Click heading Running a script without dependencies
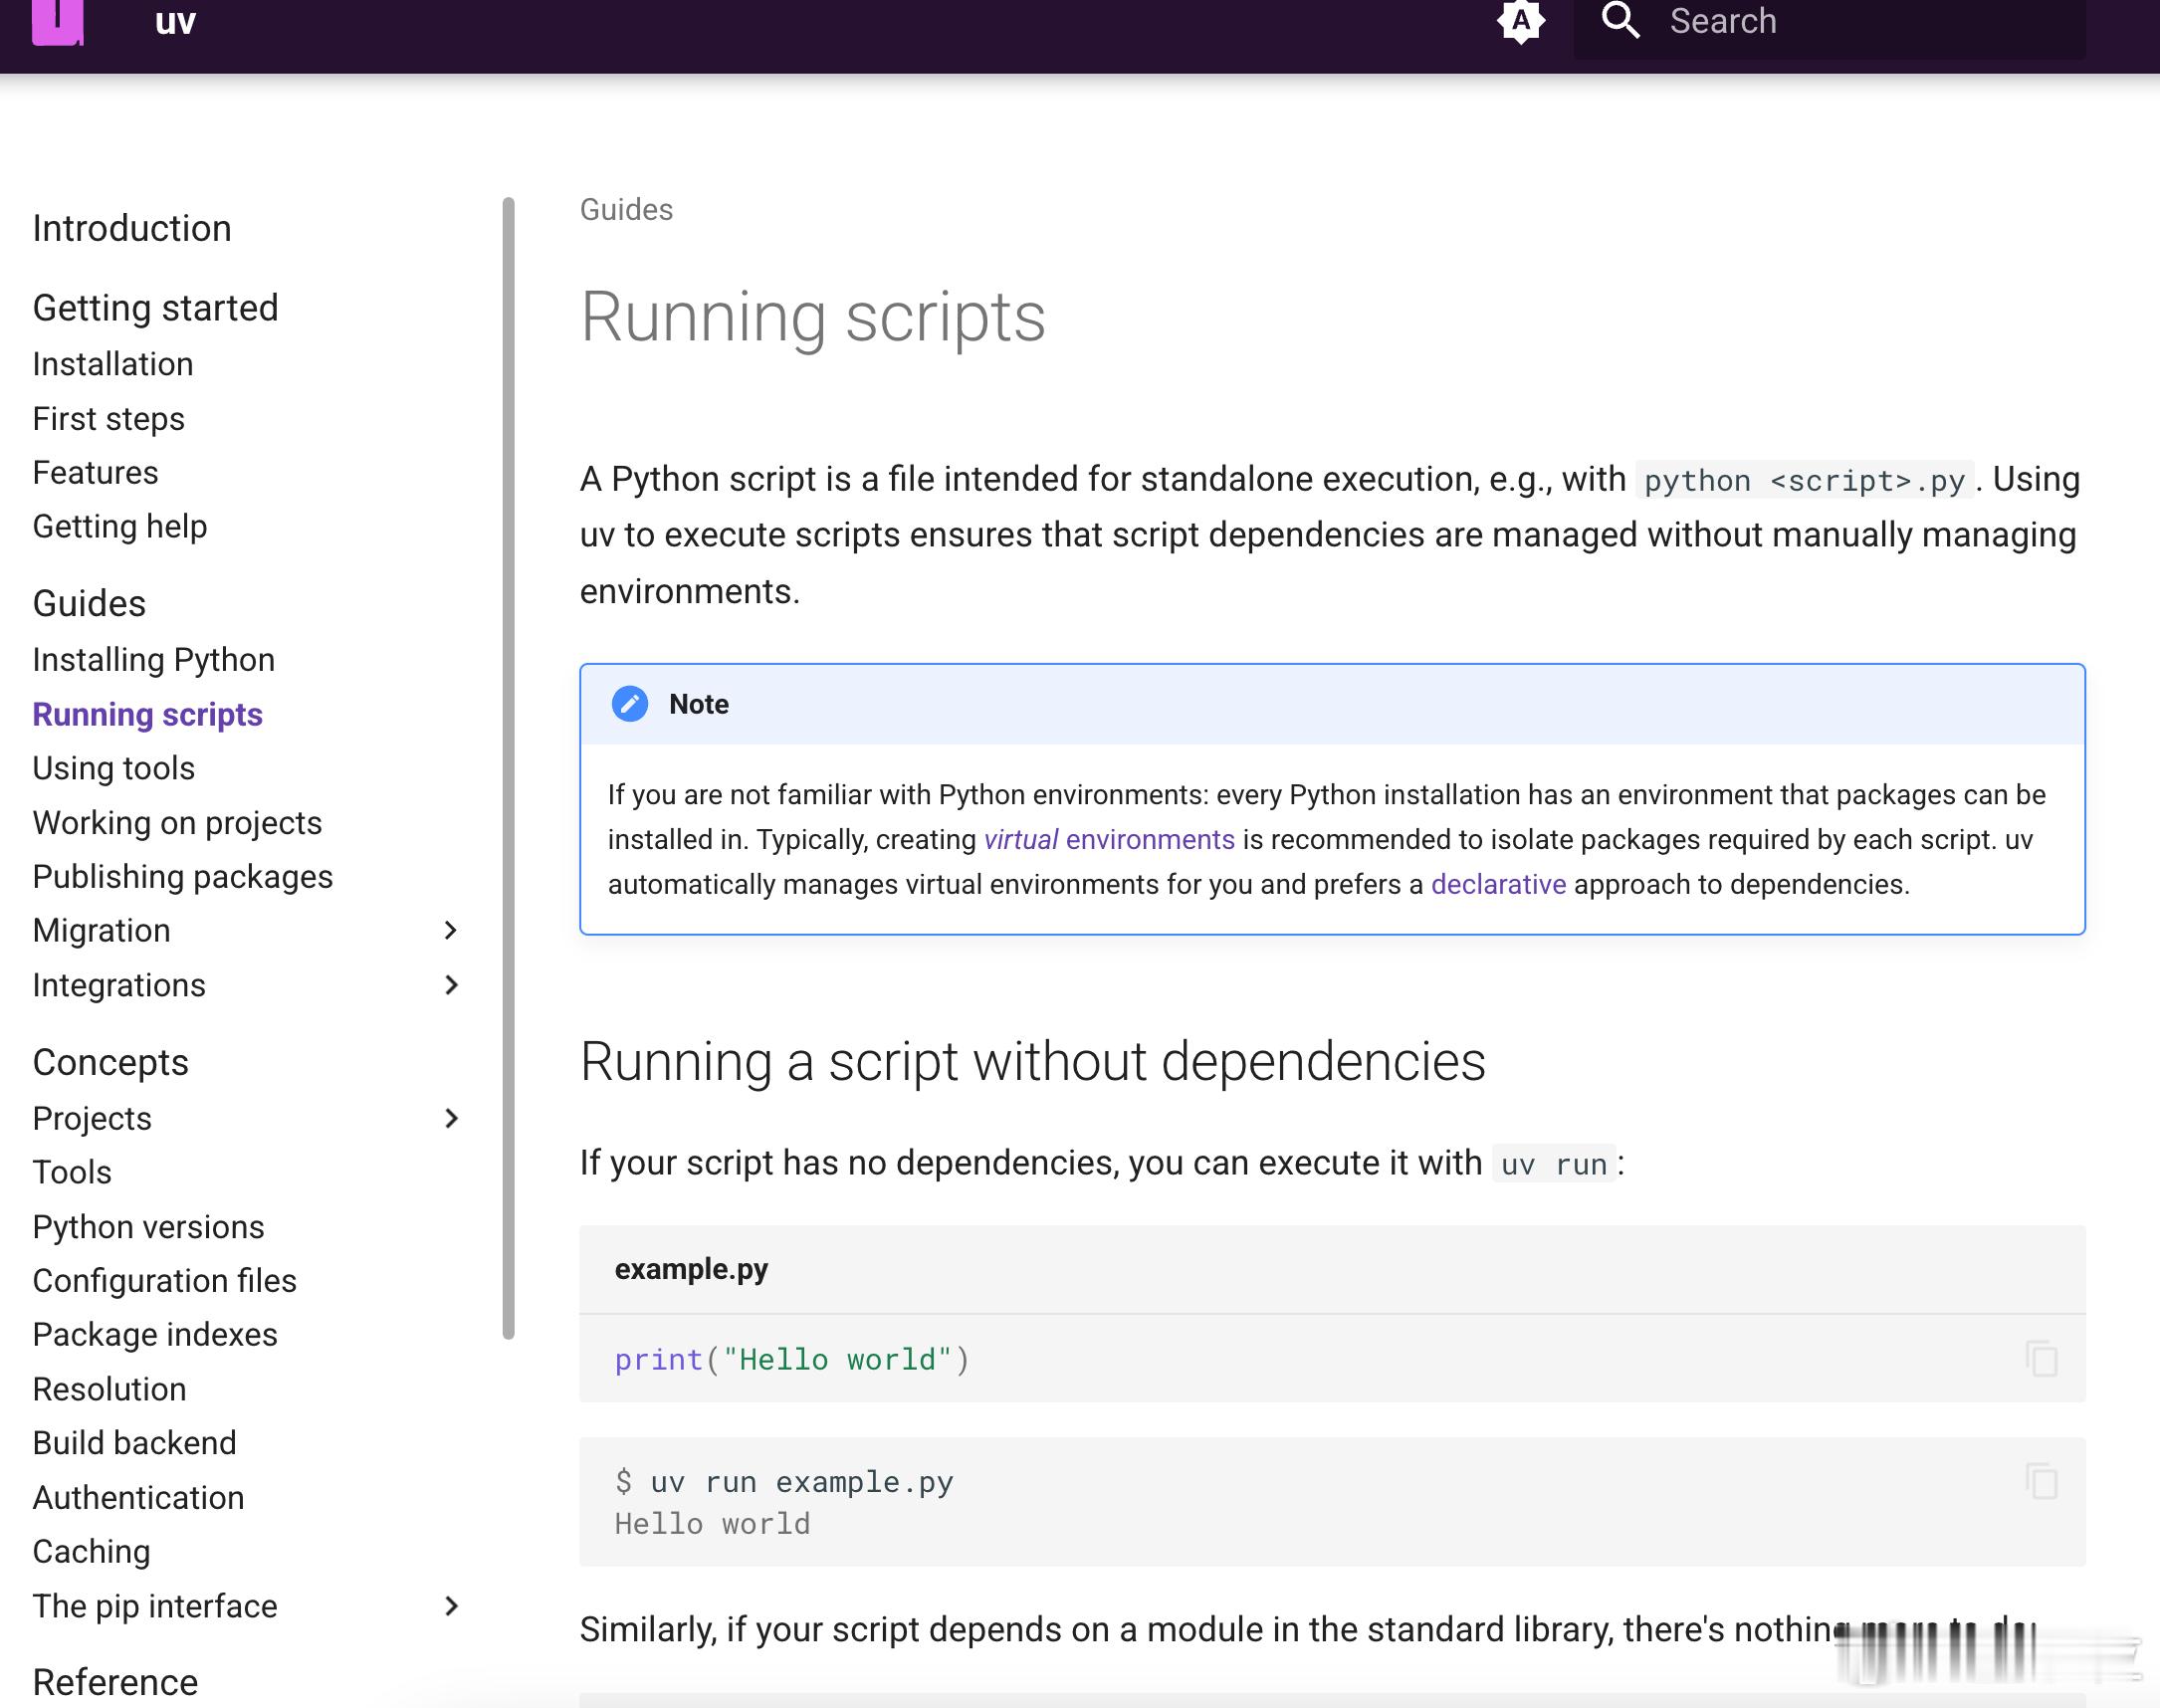The height and width of the screenshot is (1708, 2160). 1032,1062
